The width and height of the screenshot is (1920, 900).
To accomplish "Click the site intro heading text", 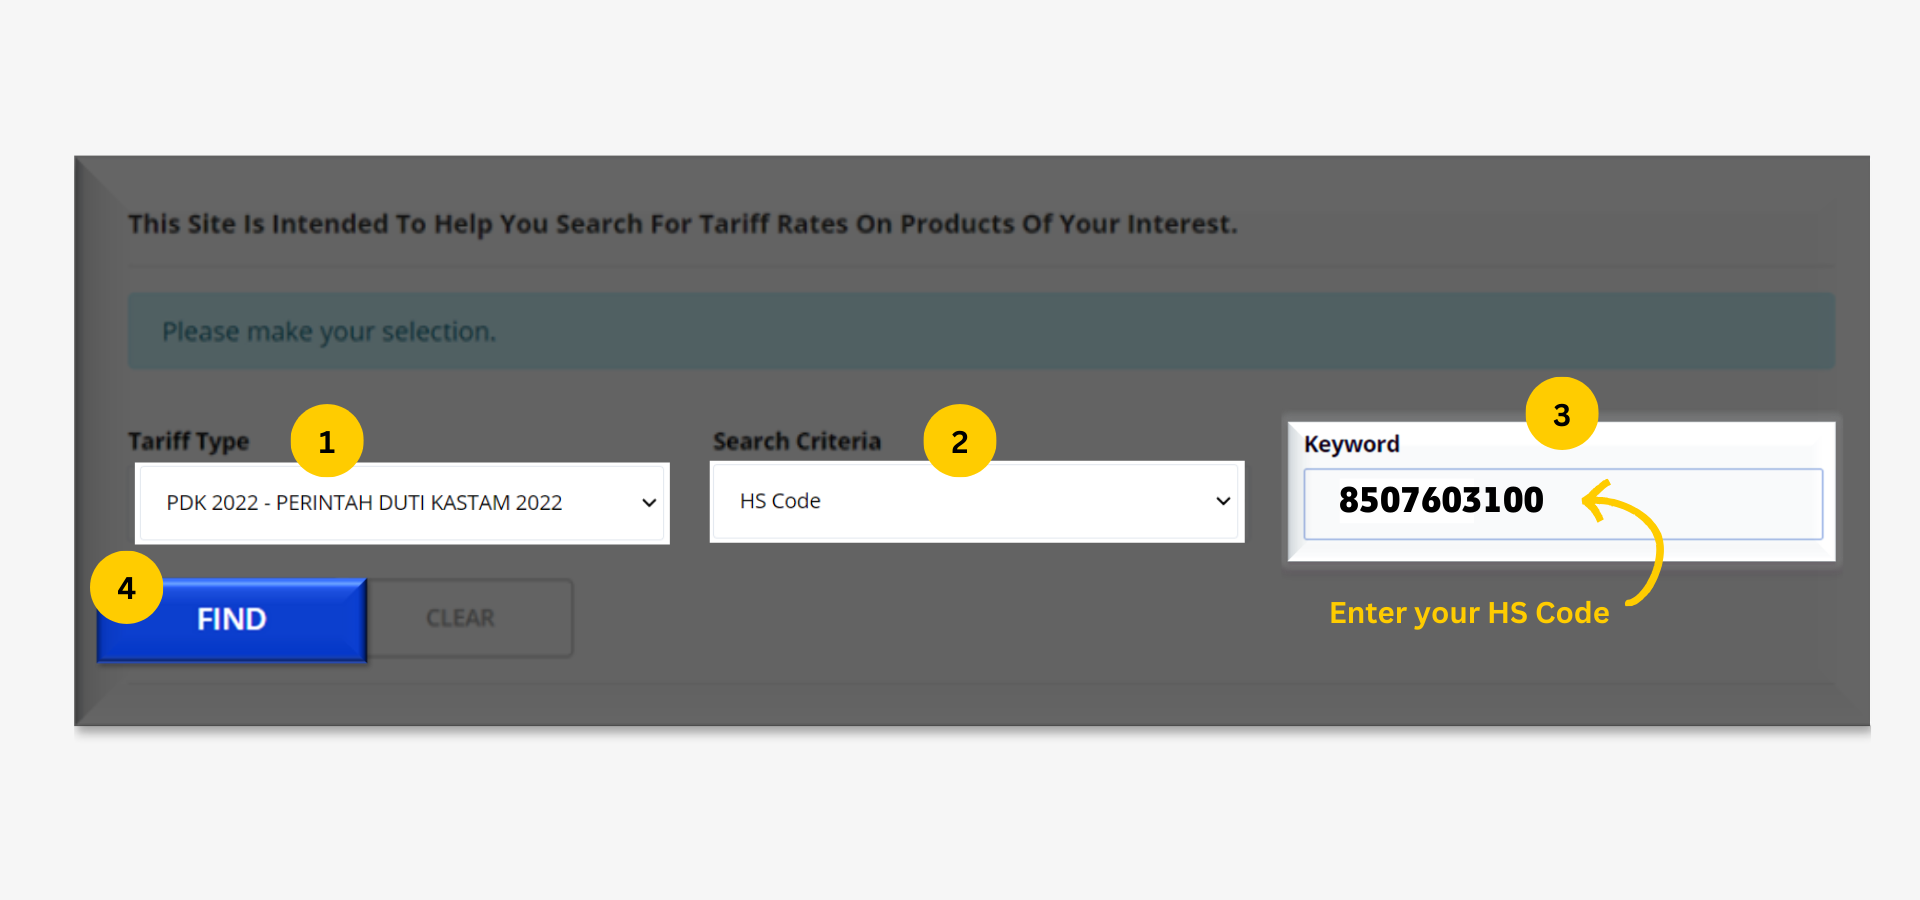I will coord(682,224).
